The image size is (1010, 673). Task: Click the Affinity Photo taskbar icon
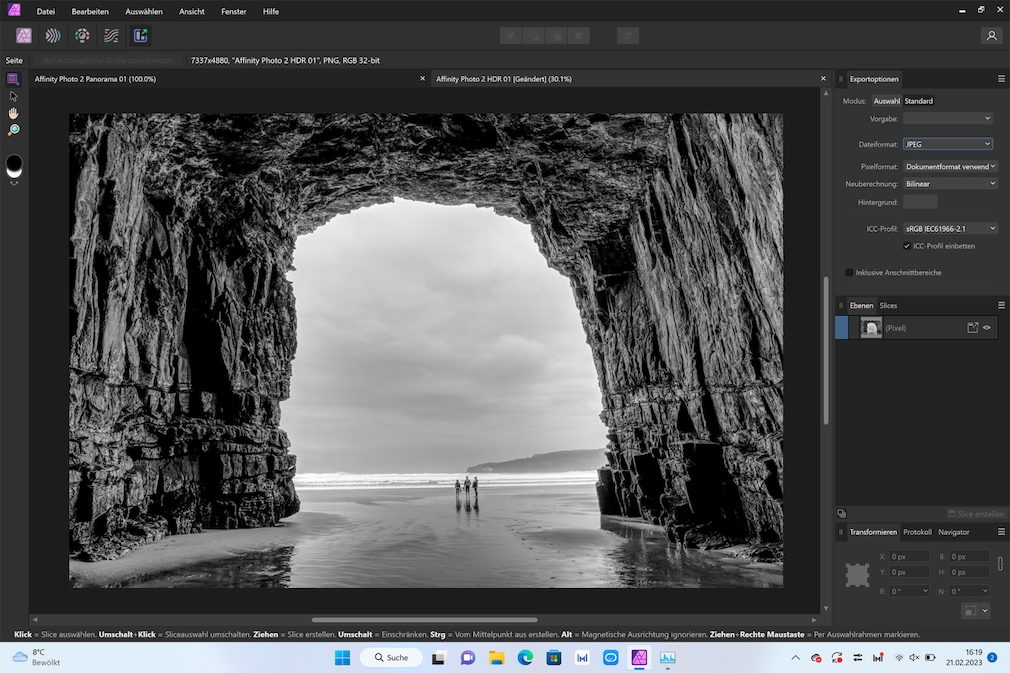click(639, 658)
